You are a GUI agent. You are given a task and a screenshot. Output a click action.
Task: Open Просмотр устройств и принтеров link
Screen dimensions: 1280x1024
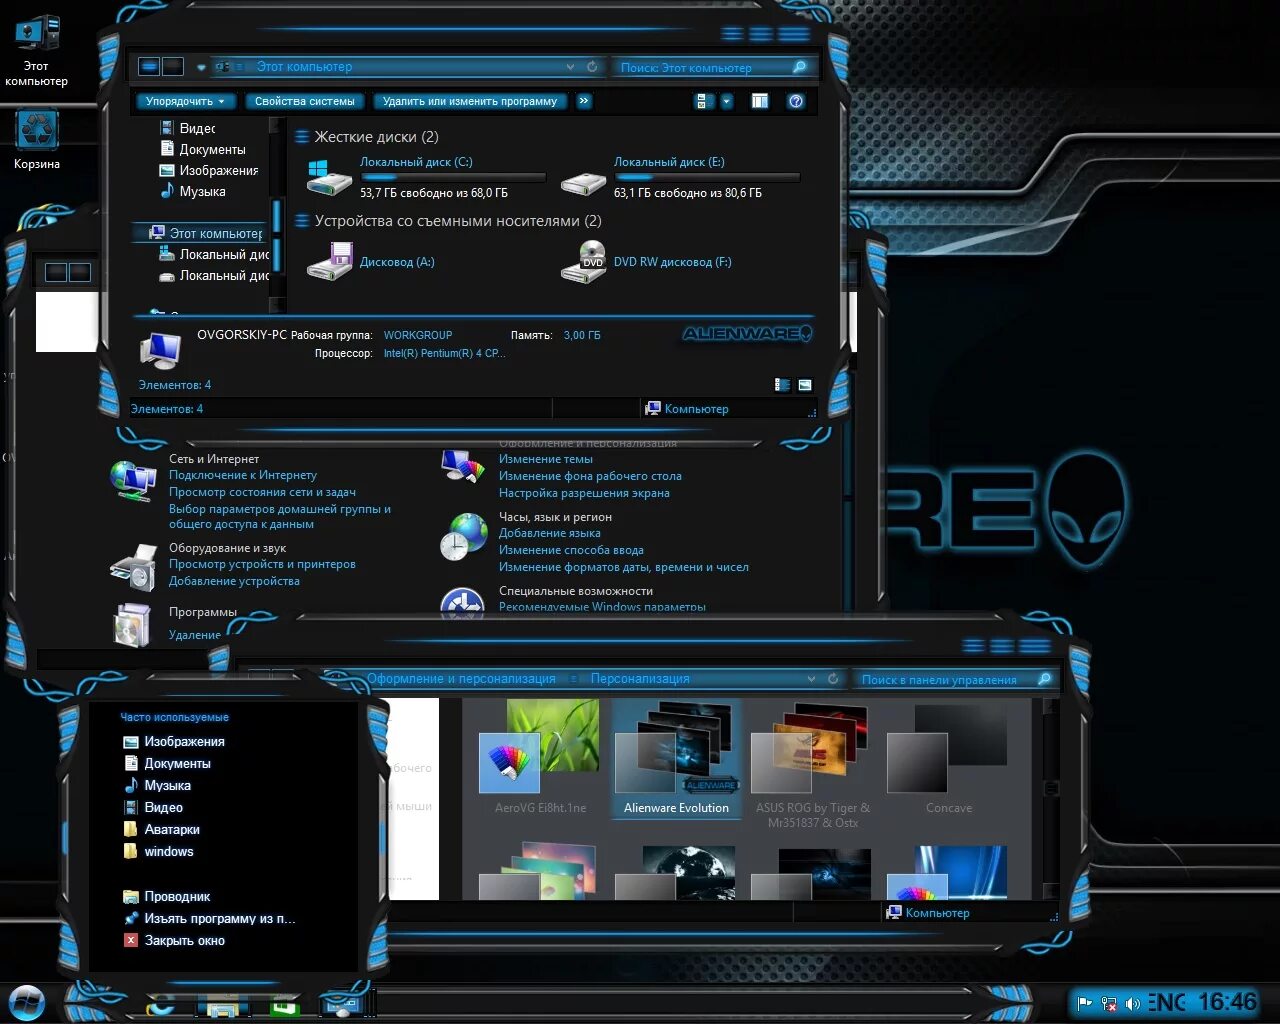click(262, 564)
